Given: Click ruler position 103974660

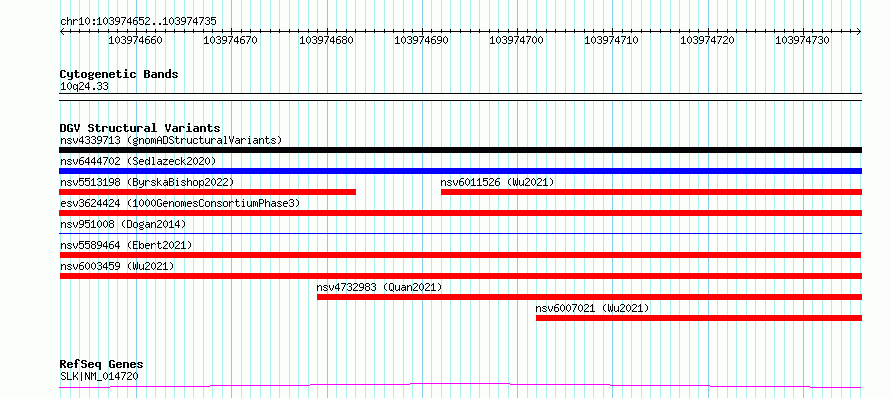Looking at the screenshot, I should 135,40.
